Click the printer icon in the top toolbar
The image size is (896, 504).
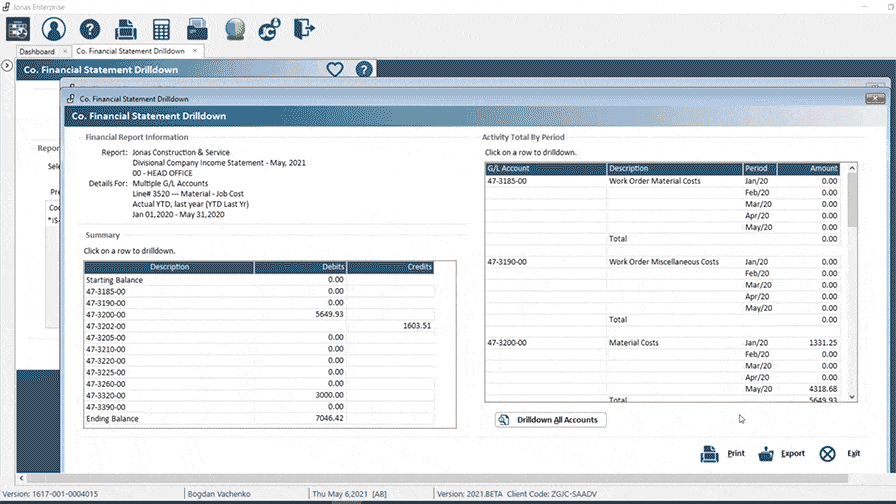pos(126,29)
